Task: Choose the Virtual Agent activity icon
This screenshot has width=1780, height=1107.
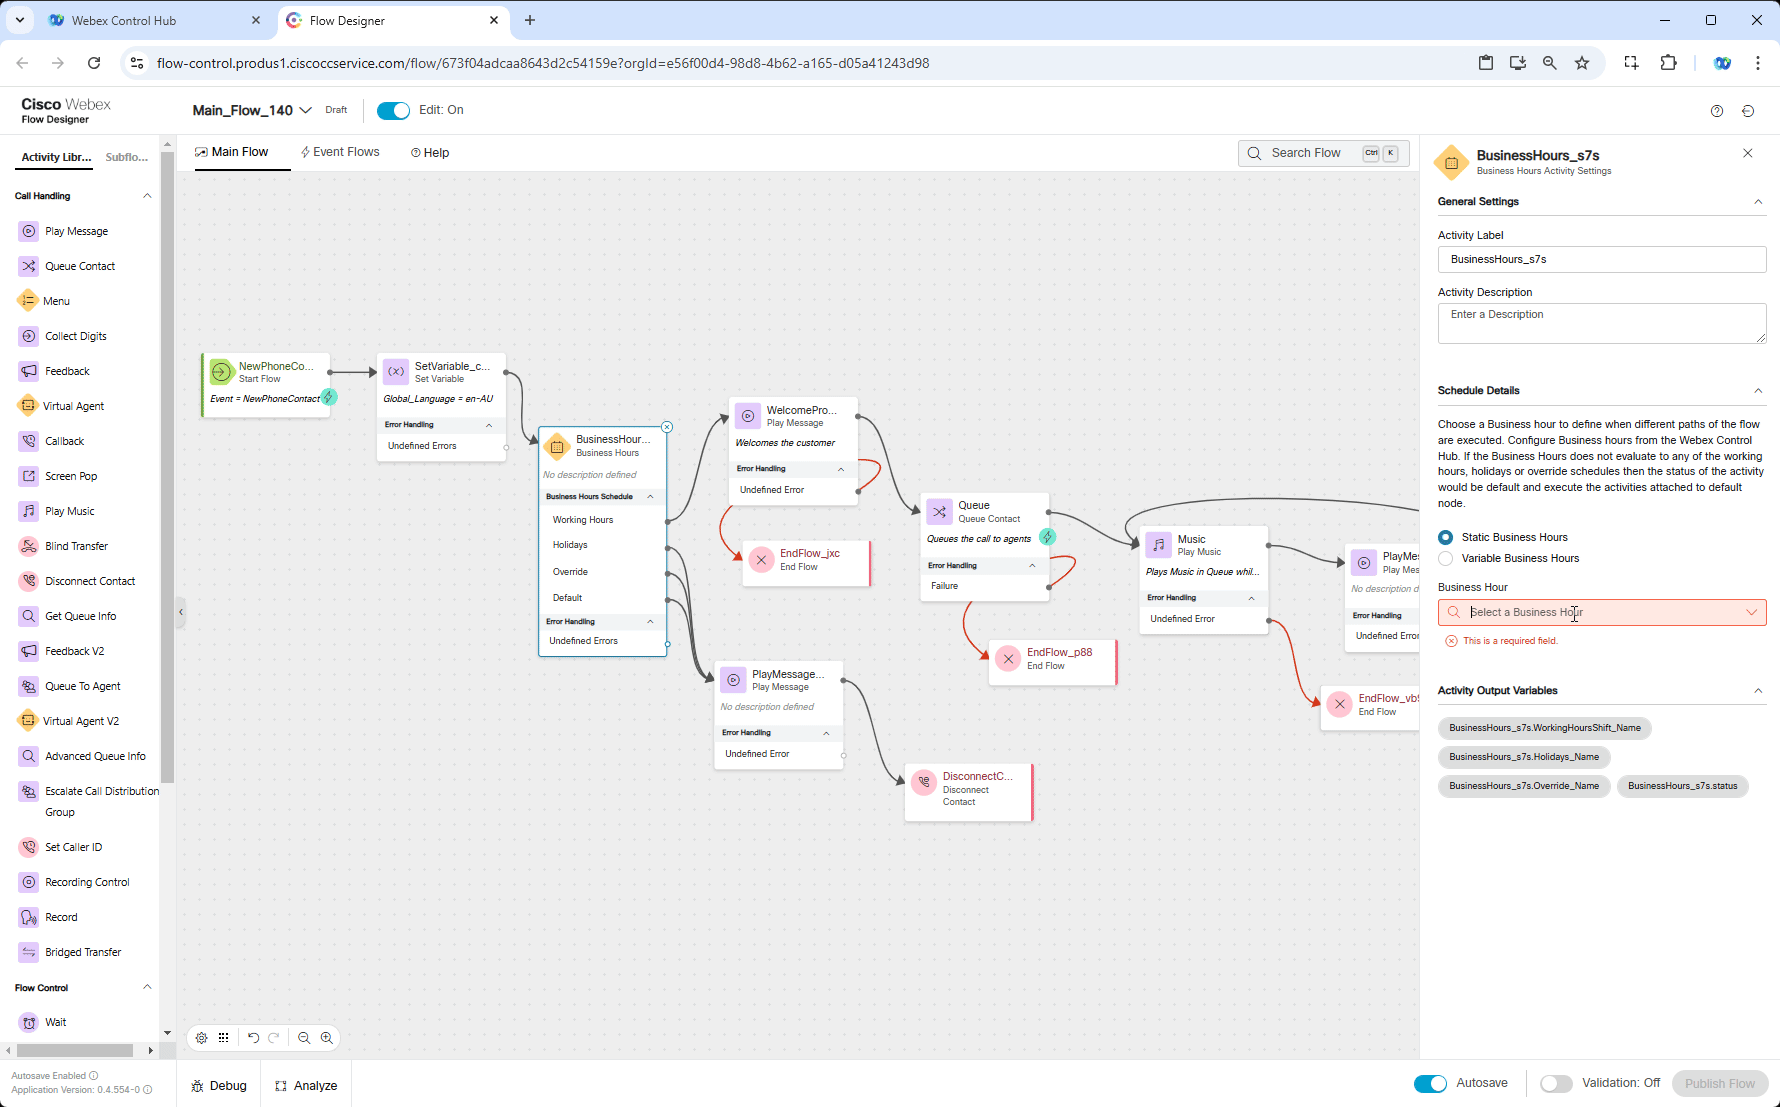Action: [x=28, y=406]
